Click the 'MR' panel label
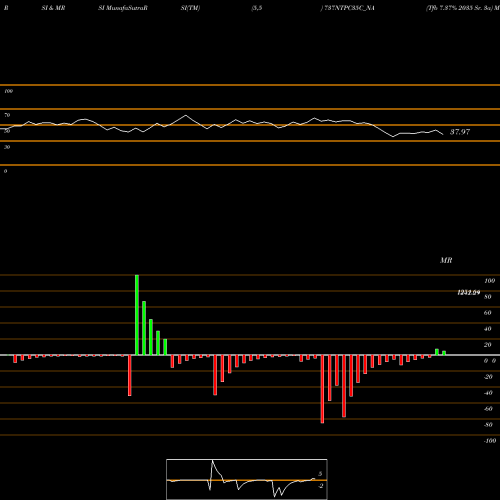The image size is (500, 500). [446, 260]
